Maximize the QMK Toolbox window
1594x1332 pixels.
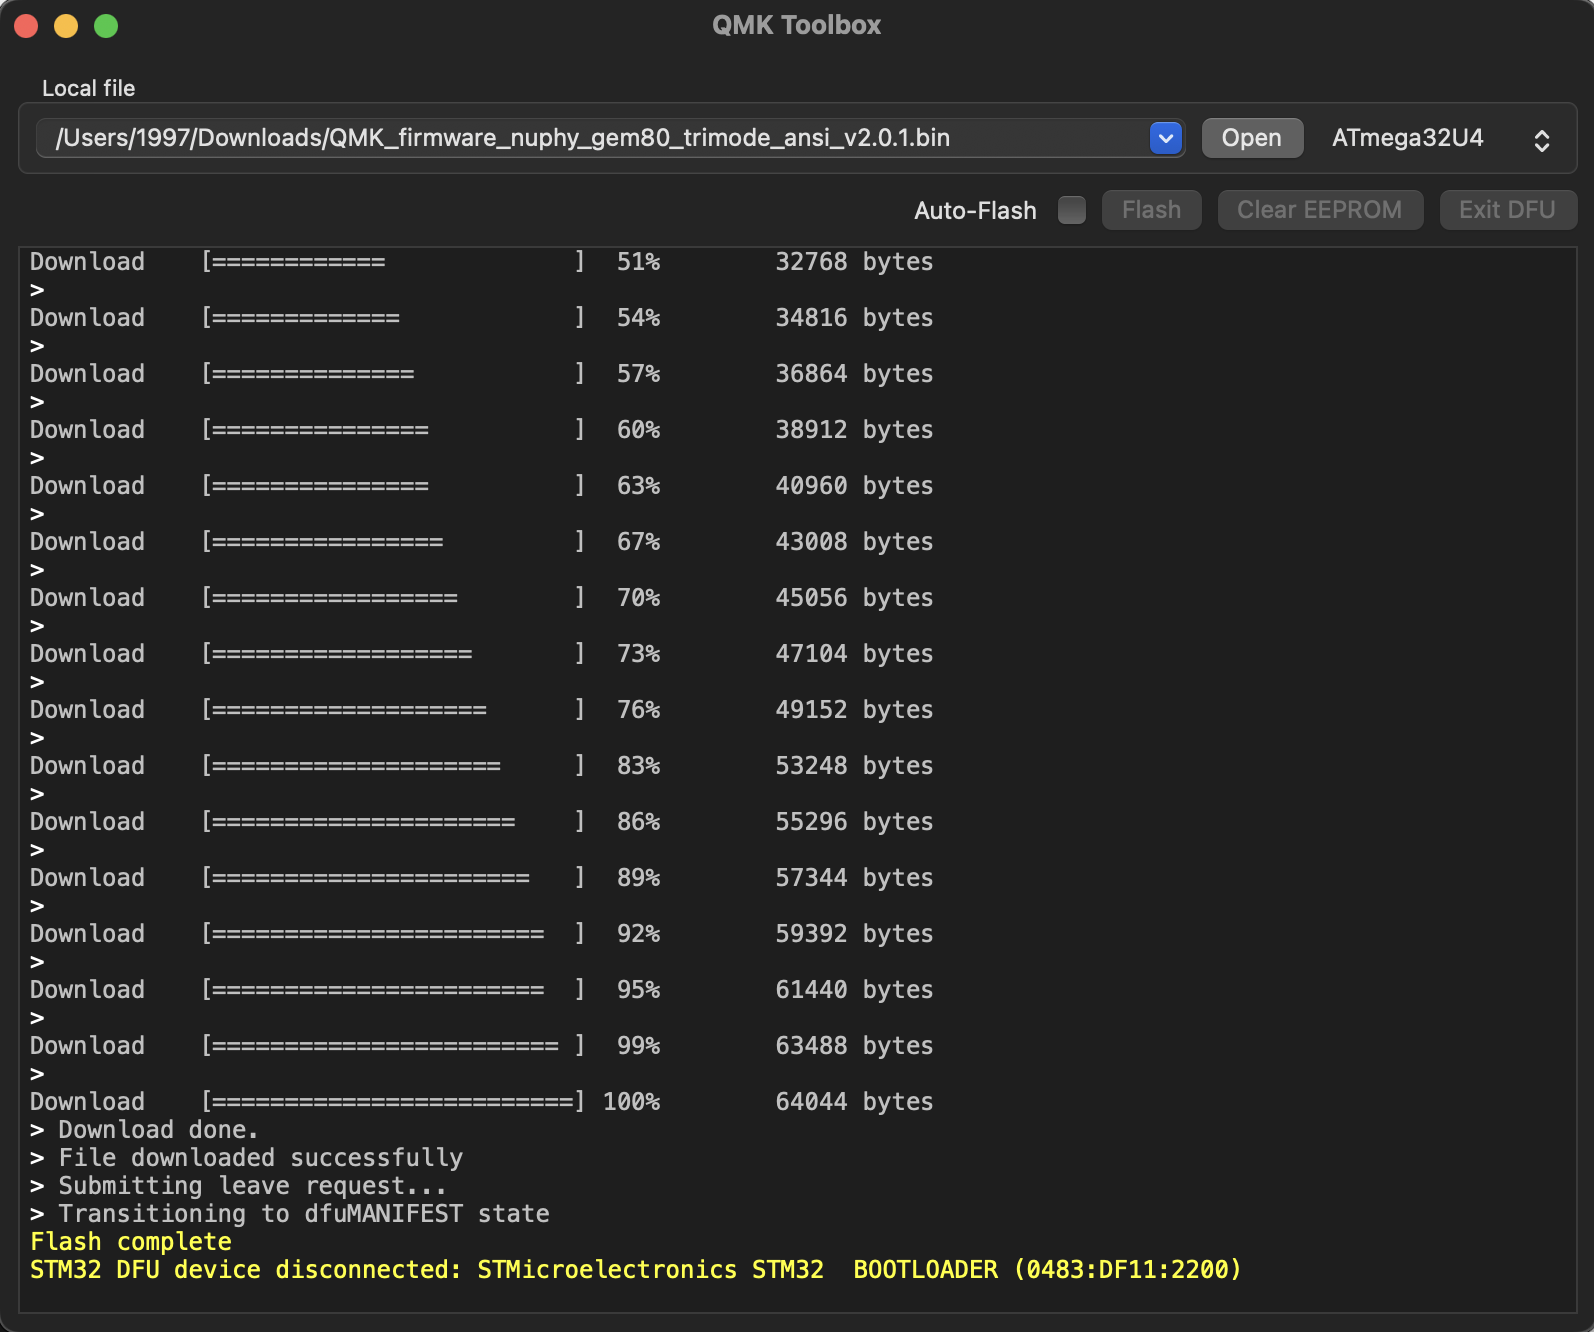coord(106,26)
